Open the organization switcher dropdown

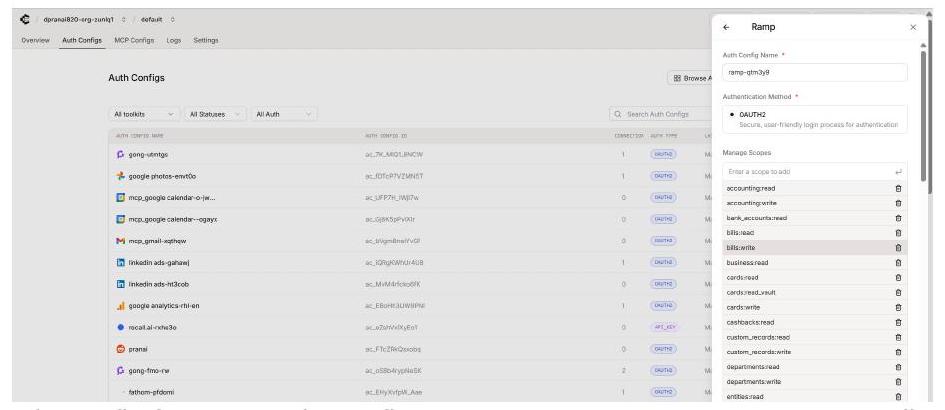pos(124,20)
